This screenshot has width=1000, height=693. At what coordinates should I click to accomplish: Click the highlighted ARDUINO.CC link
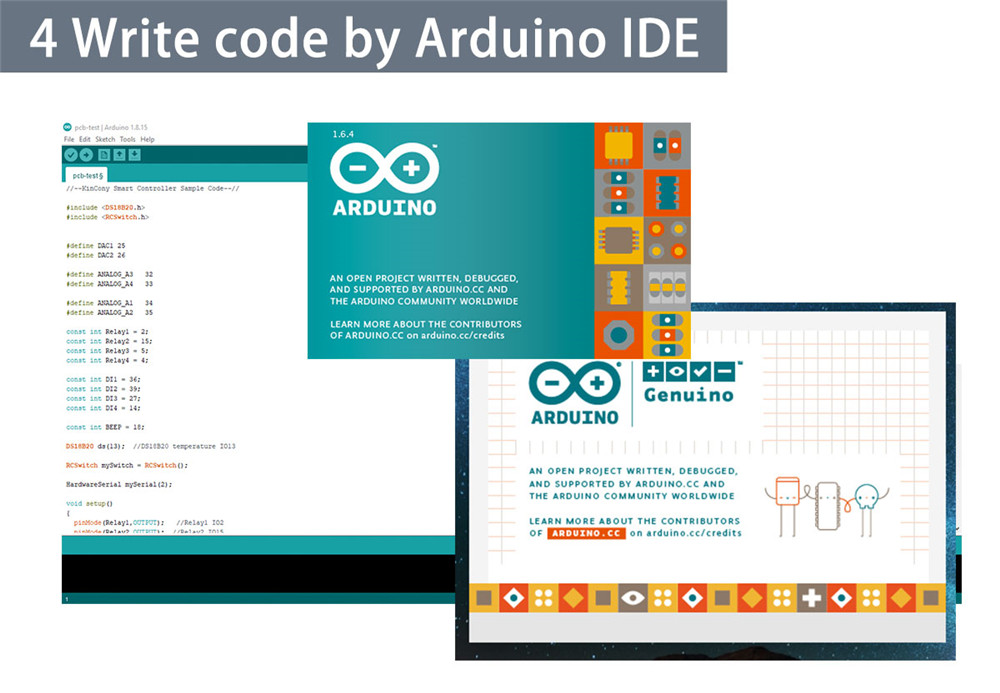(586, 534)
